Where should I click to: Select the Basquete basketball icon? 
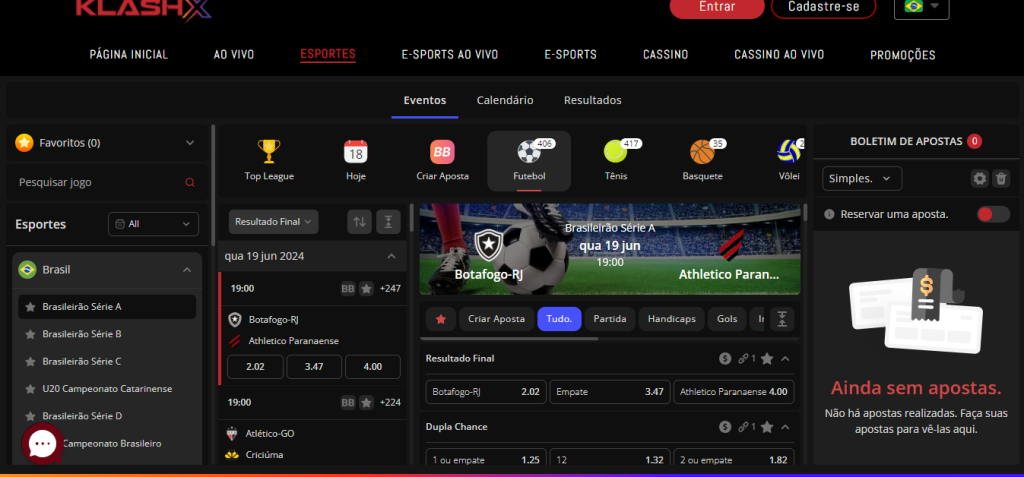pyautogui.click(x=702, y=152)
